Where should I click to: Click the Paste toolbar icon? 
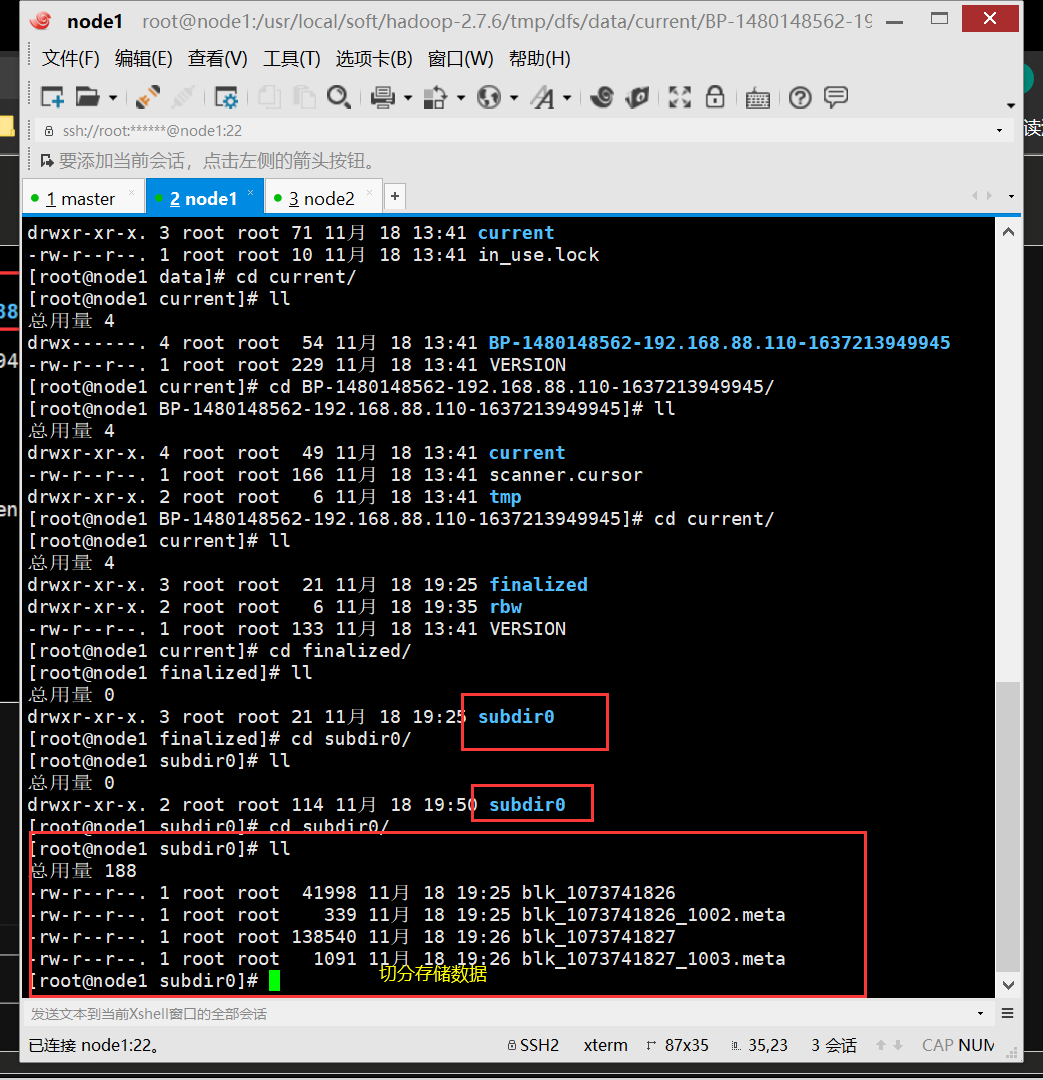click(304, 97)
